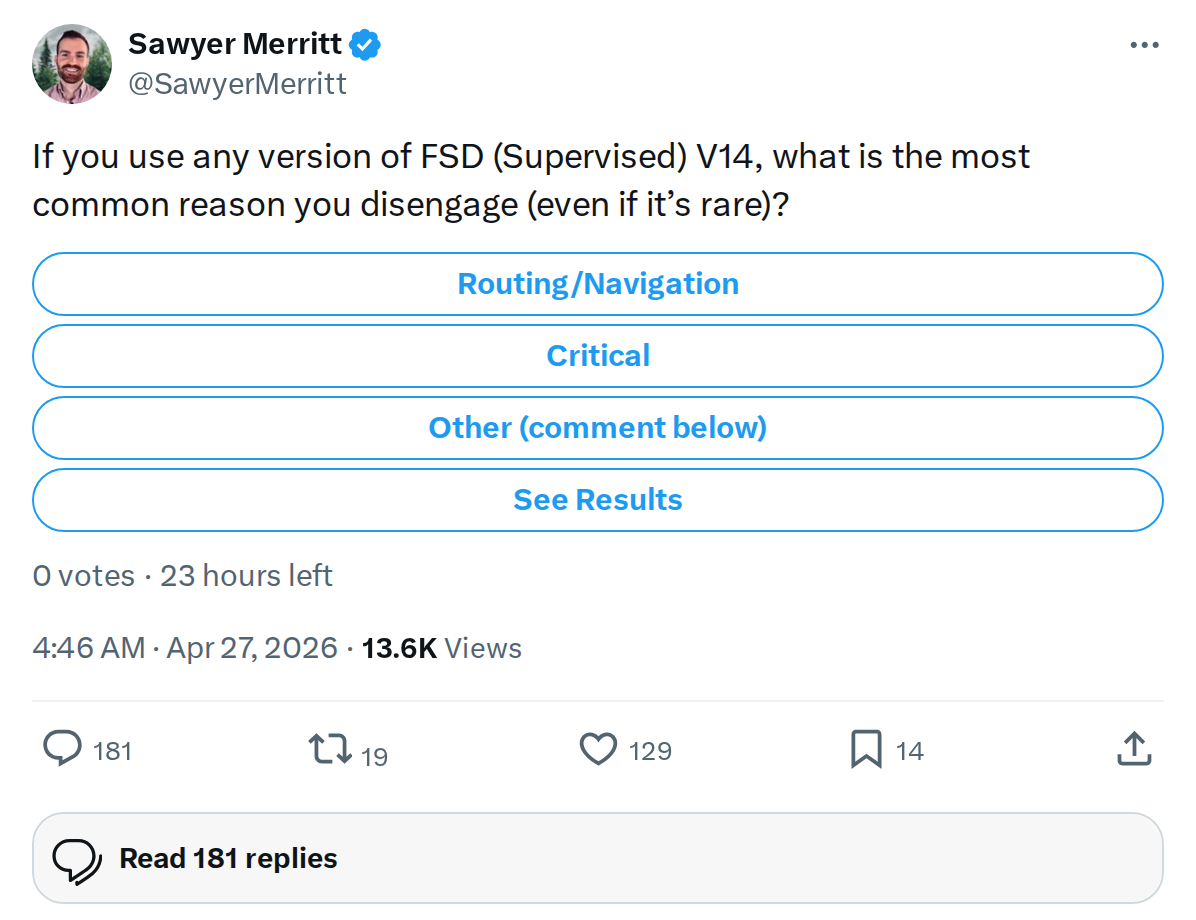
Task: Click the @SawyerMerritt handle
Action: point(238,83)
